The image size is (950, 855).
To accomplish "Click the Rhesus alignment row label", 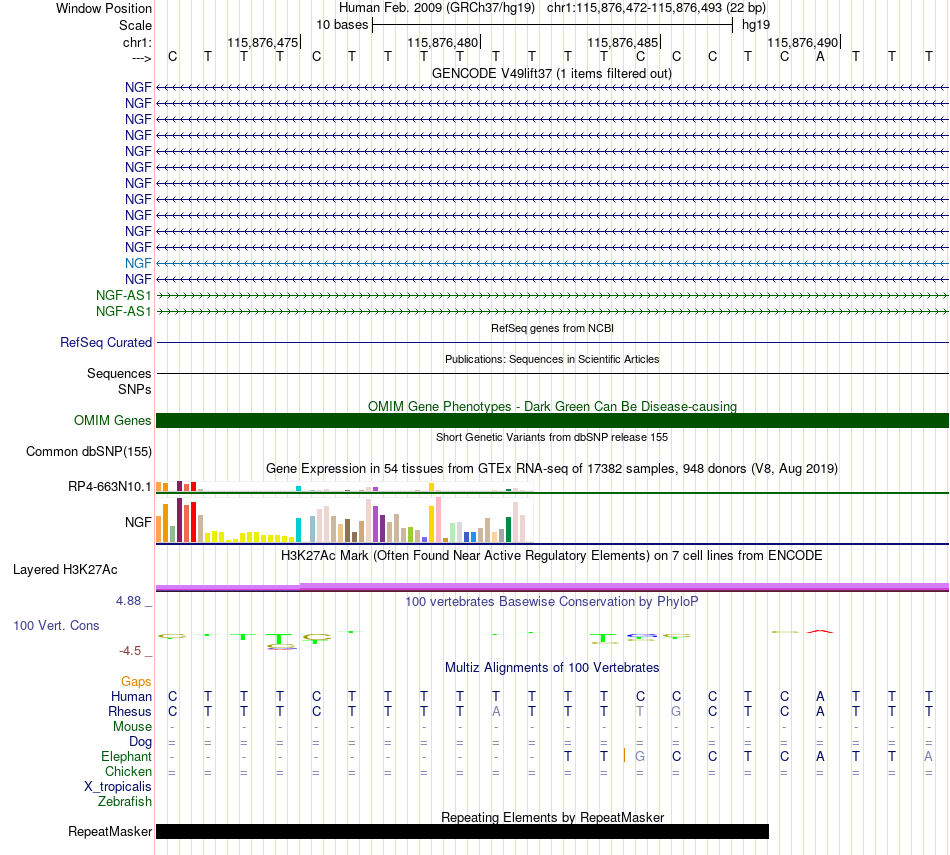I will point(130,711).
